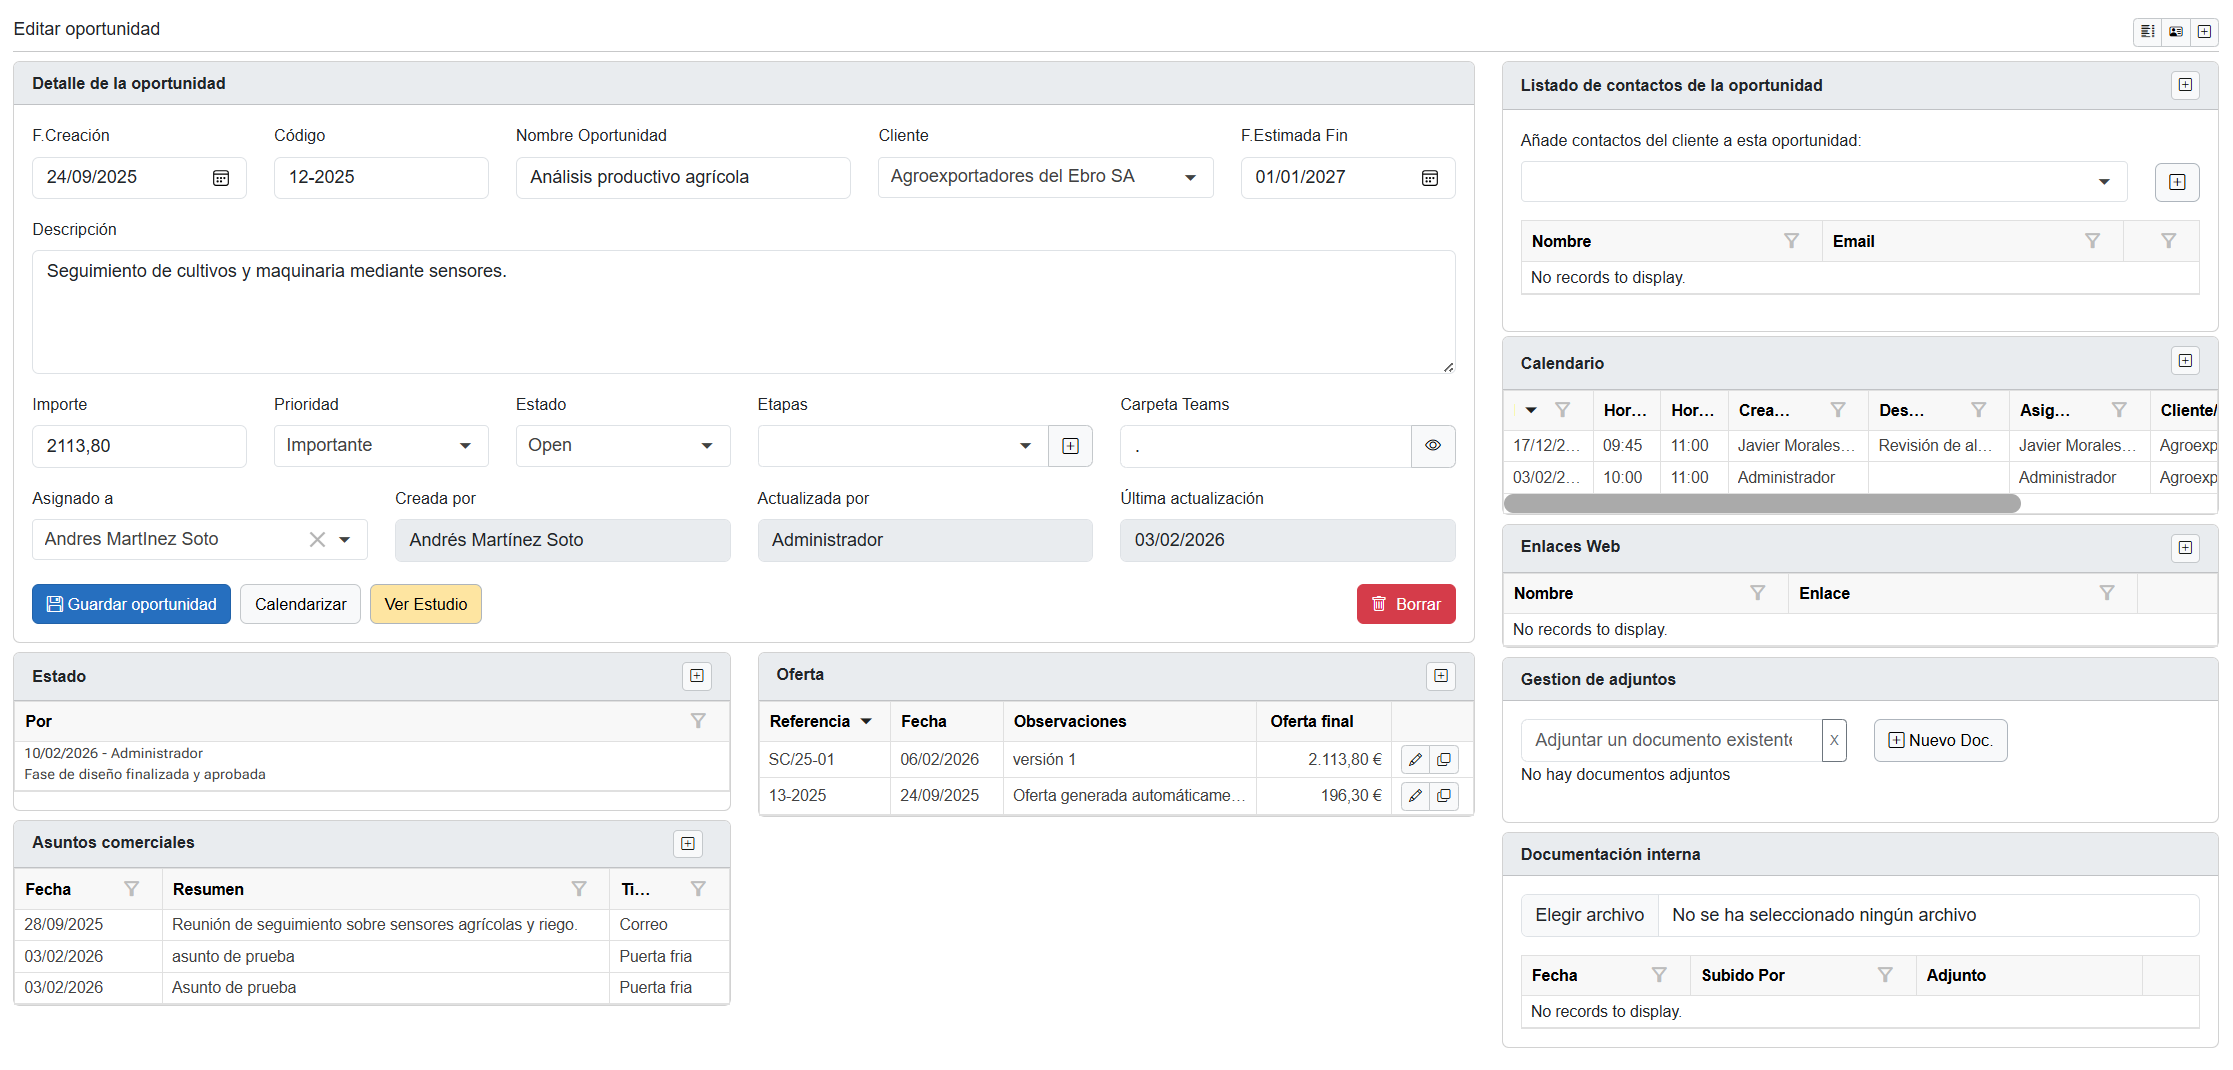Click the Guardar oportunidad button
Screen dimensions: 2233x1070
(x=131, y=604)
